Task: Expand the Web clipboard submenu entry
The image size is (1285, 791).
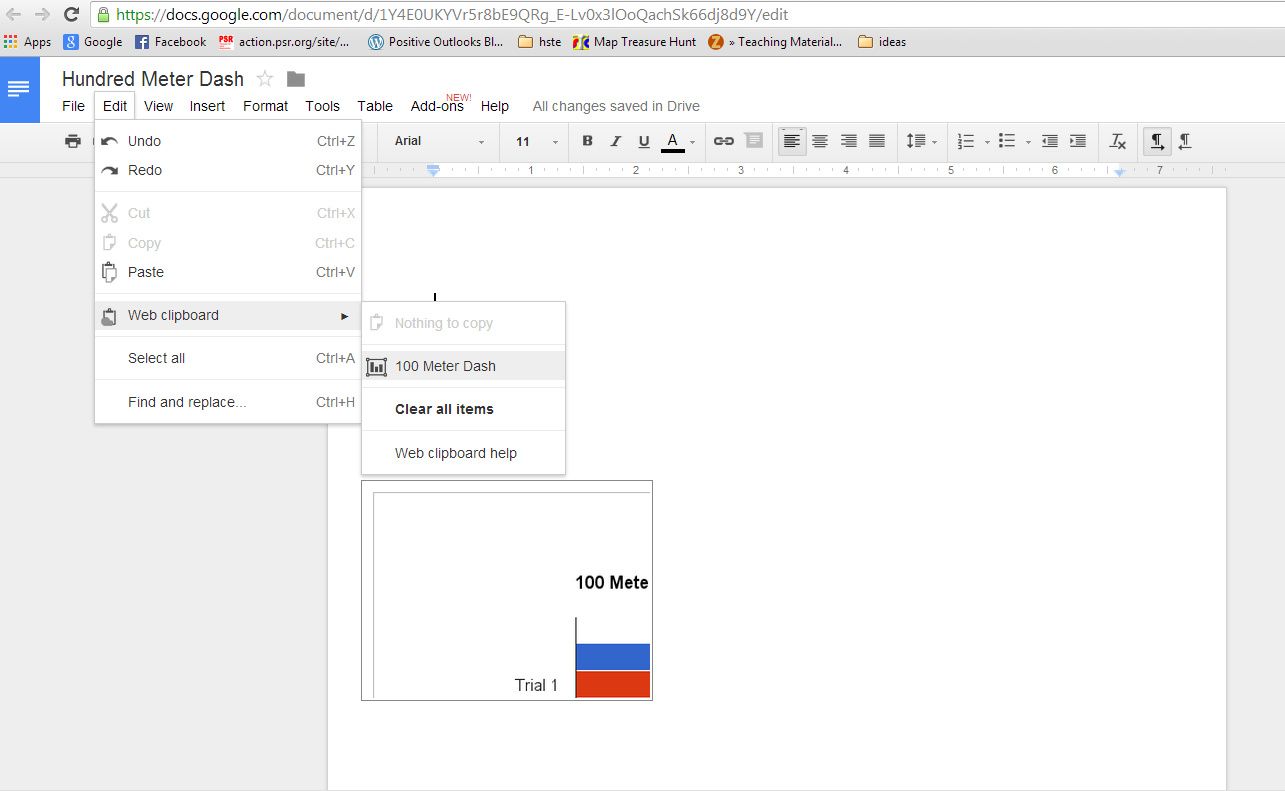Action: click(228, 315)
